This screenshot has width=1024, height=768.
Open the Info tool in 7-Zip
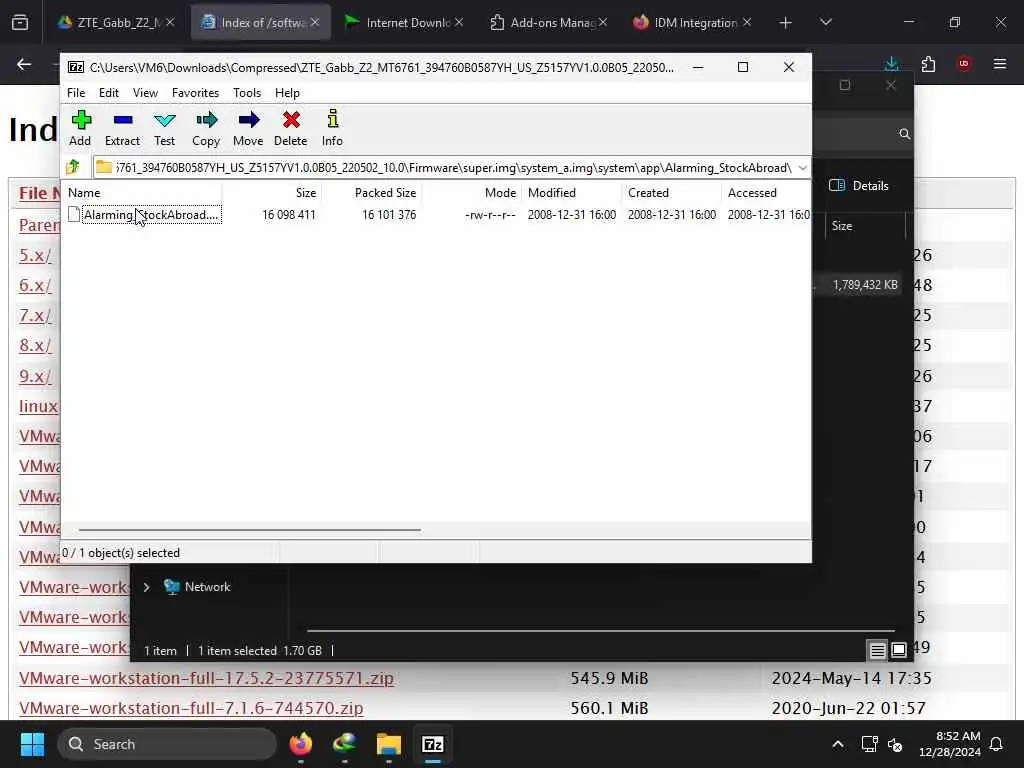332,128
